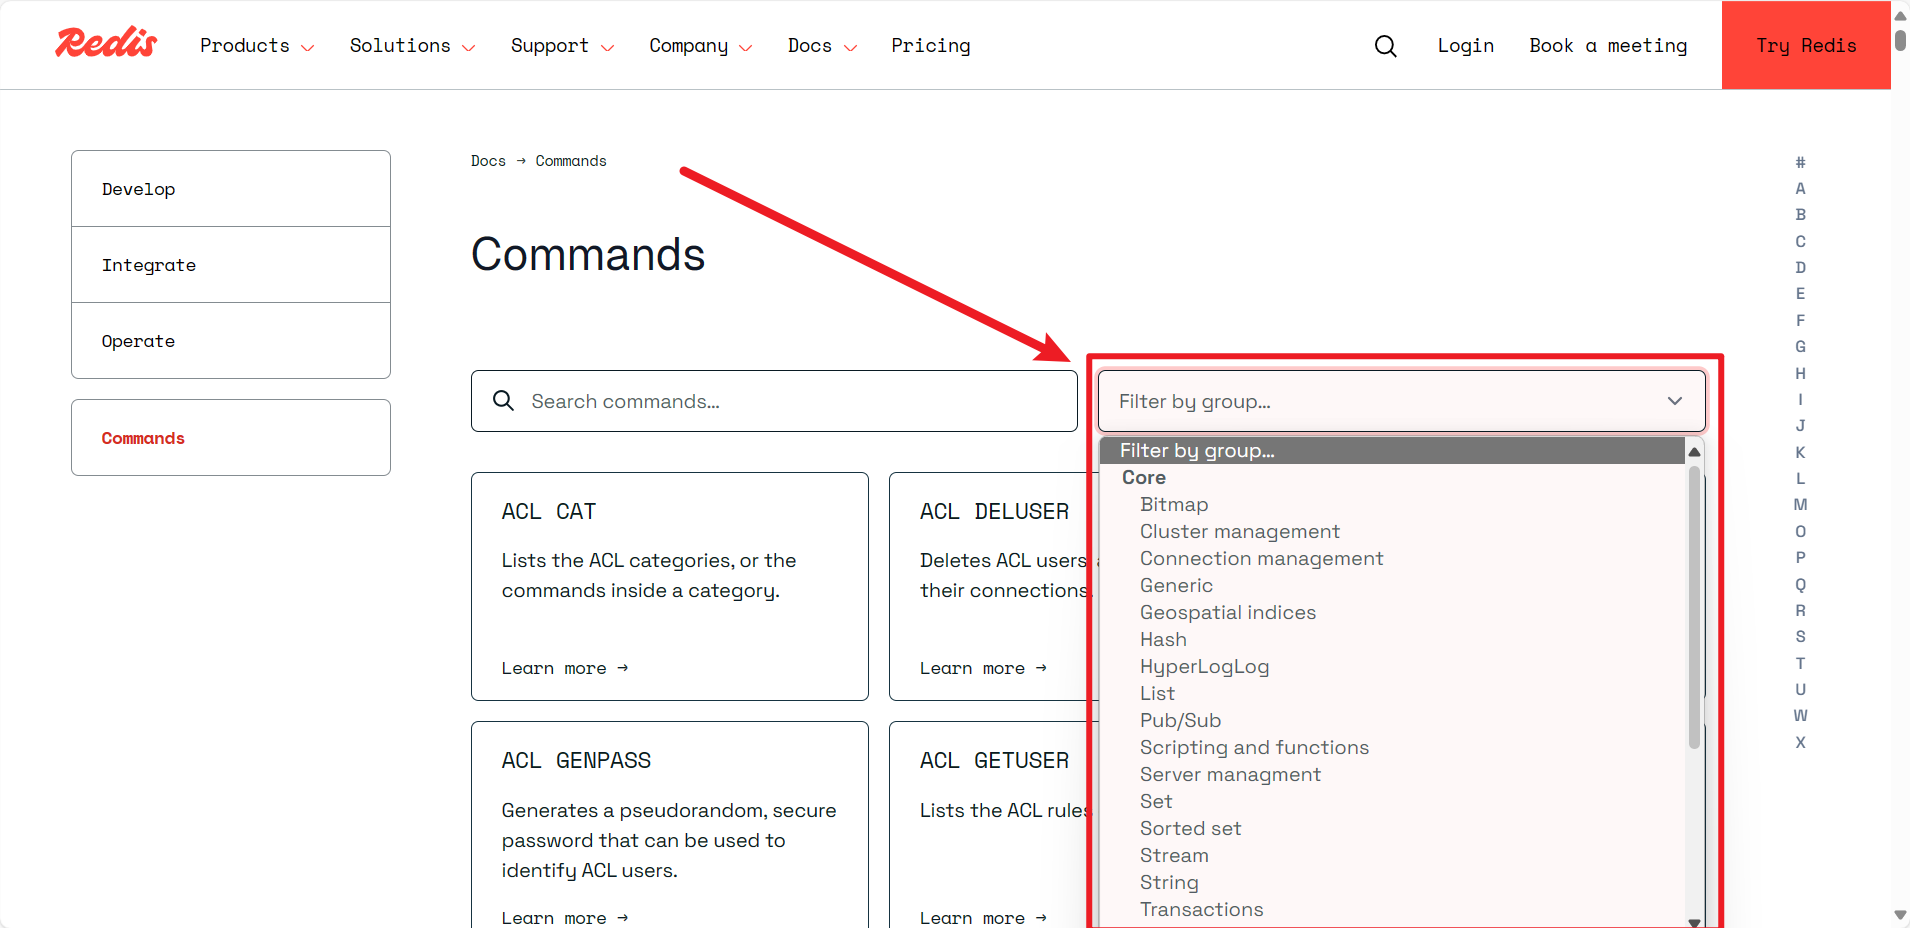This screenshot has height=928, width=1910.
Task: Jump to letter L in alphabet index
Action: [x=1800, y=479]
